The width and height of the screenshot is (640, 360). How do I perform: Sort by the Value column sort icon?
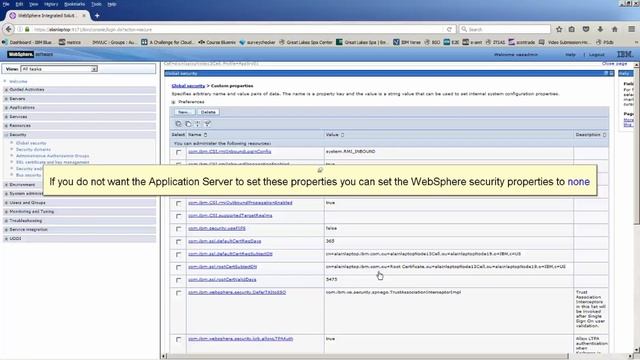coord(342,135)
